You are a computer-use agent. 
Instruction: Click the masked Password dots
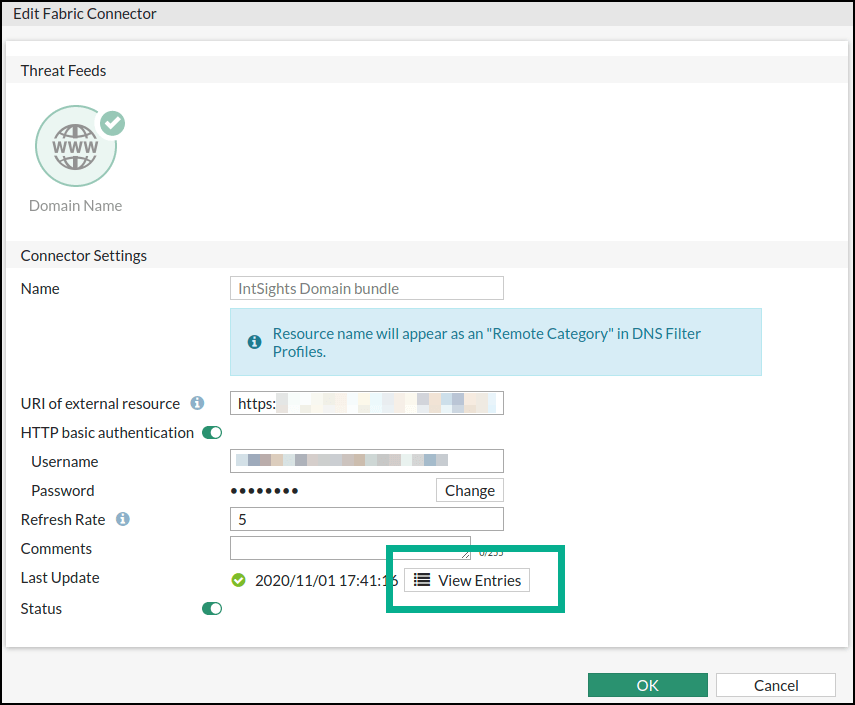pos(264,491)
